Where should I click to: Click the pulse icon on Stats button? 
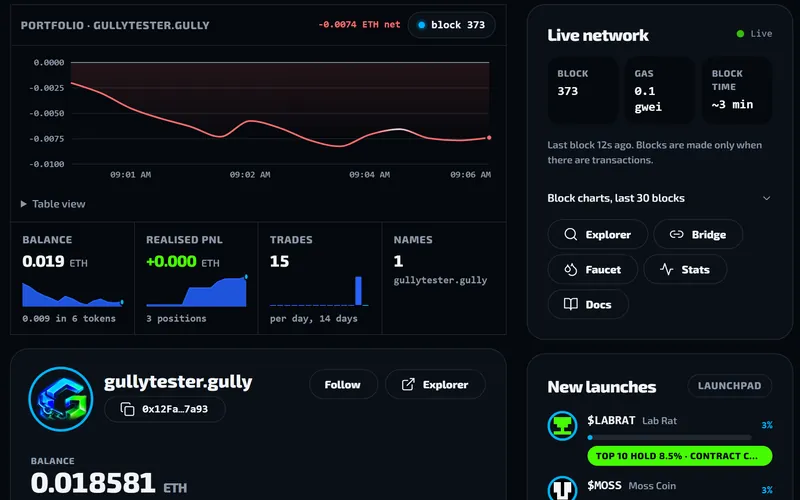tap(666, 269)
